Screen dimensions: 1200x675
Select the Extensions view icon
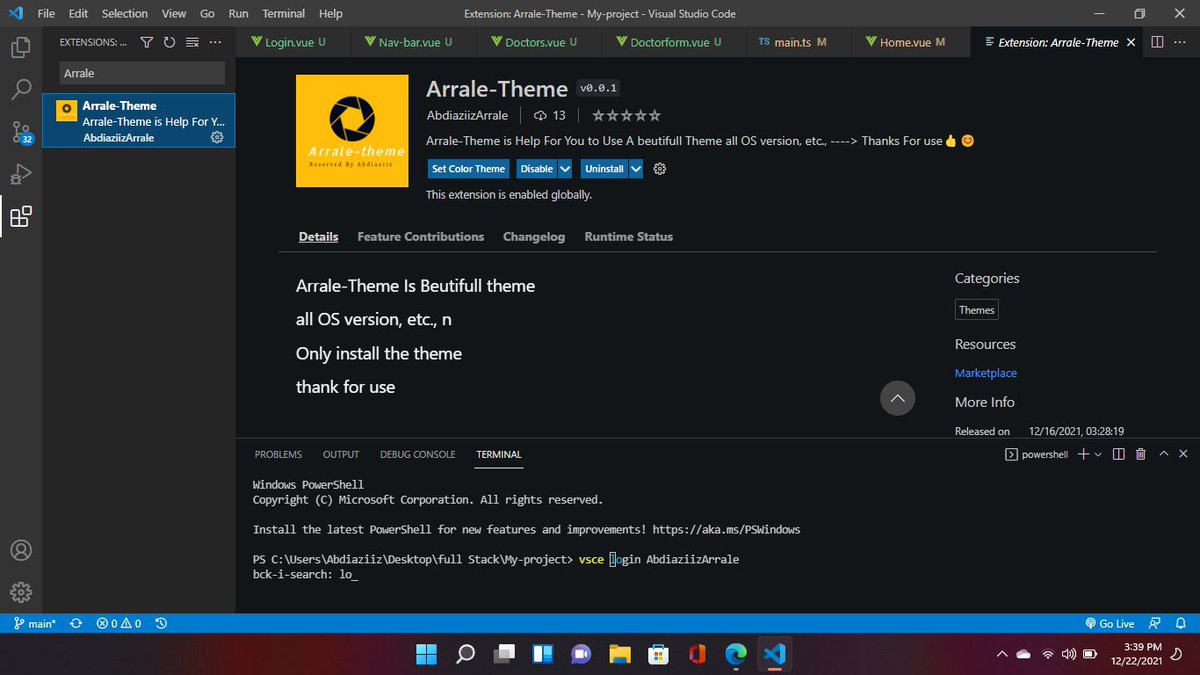(21, 217)
